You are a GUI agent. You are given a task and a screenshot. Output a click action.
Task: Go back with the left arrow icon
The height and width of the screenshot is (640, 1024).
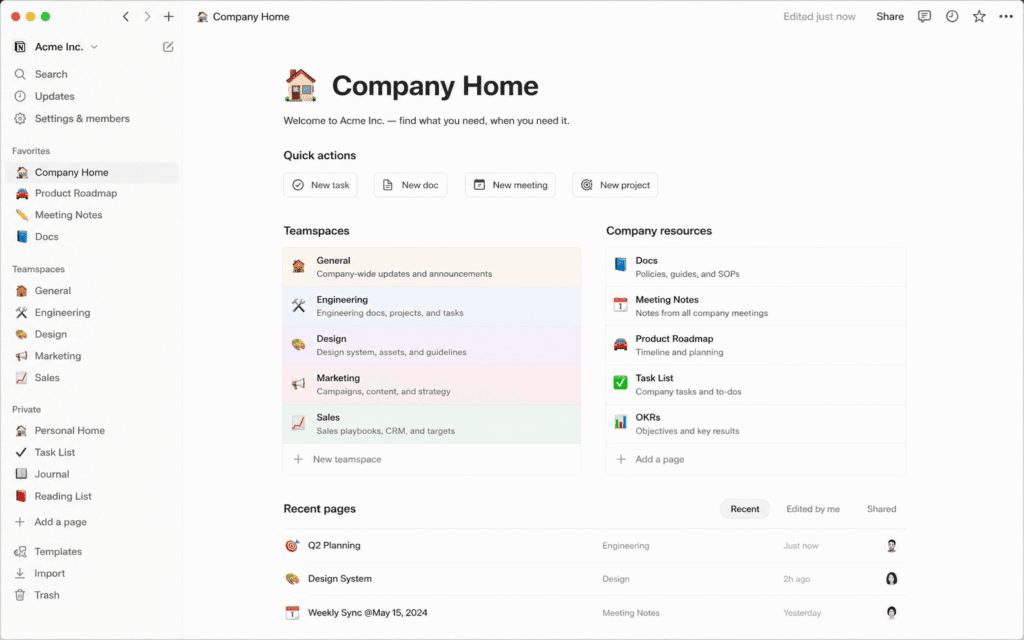[x=125, y=16]
